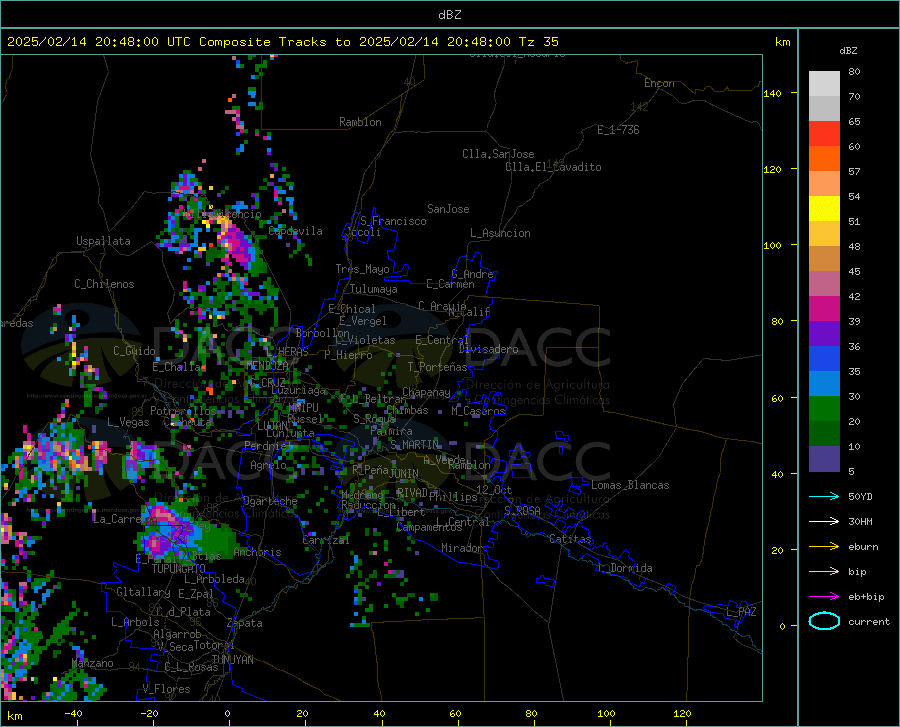Pick the red 60-65 dBZ swatch
The height and width of the screenshot is (727, 900).
824,134
